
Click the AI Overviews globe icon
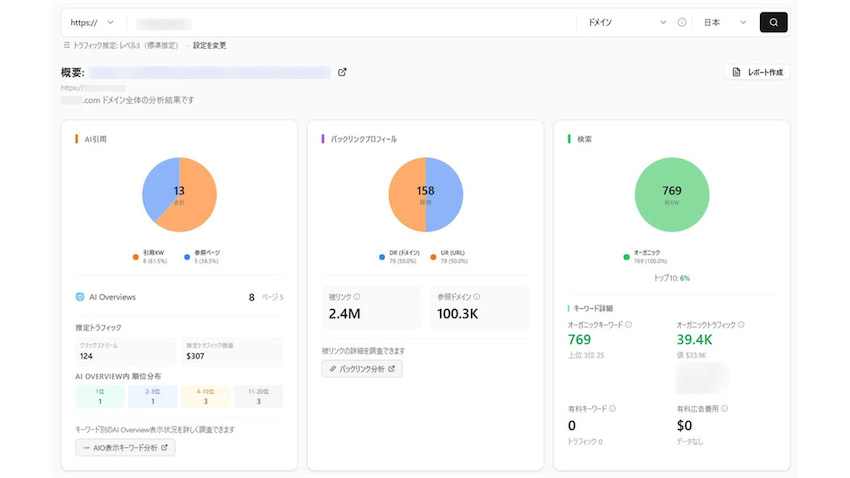coord(79,297)
